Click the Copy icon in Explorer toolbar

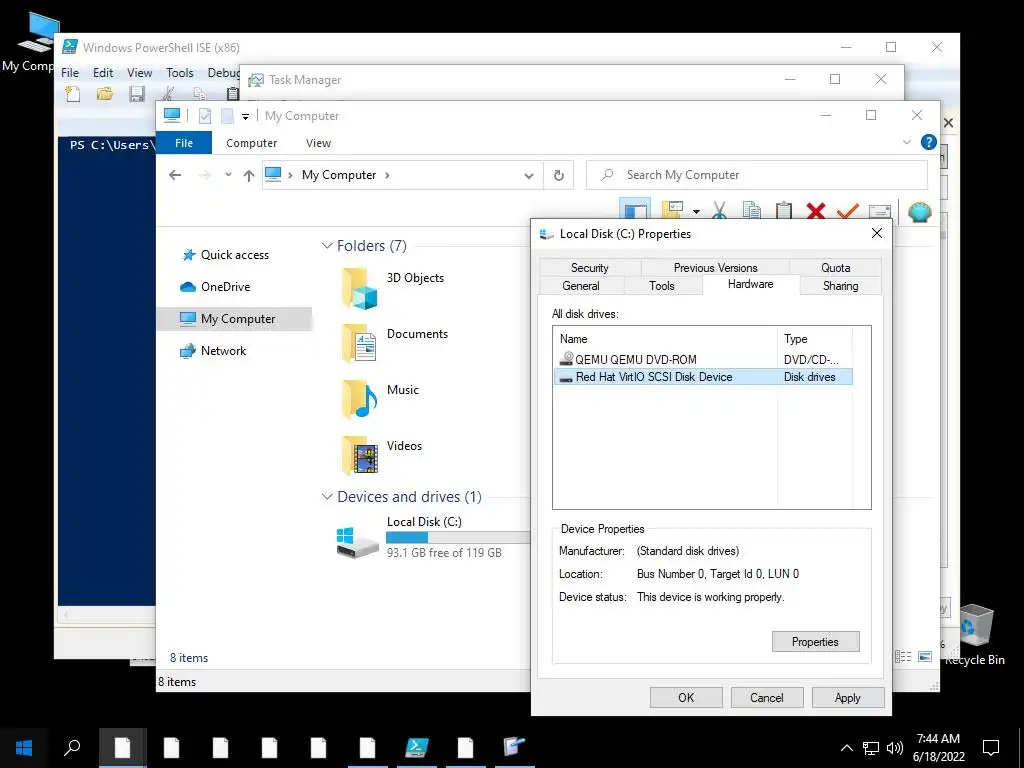(752, 211)
